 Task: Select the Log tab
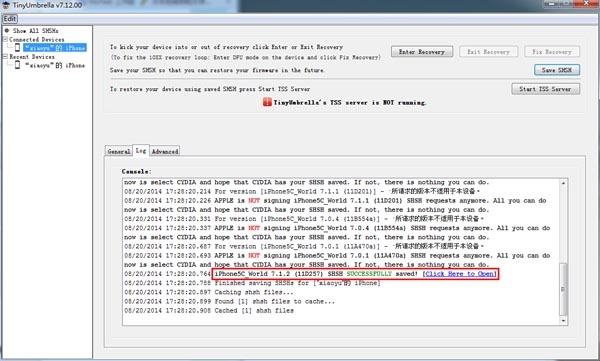coord(141,150)
